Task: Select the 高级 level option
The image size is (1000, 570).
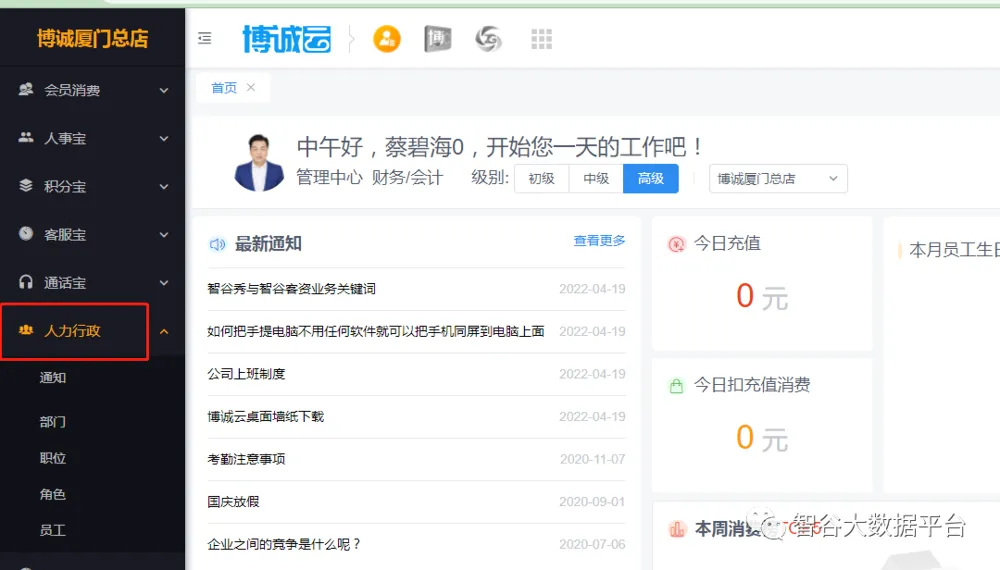Action: coord(650,179)
